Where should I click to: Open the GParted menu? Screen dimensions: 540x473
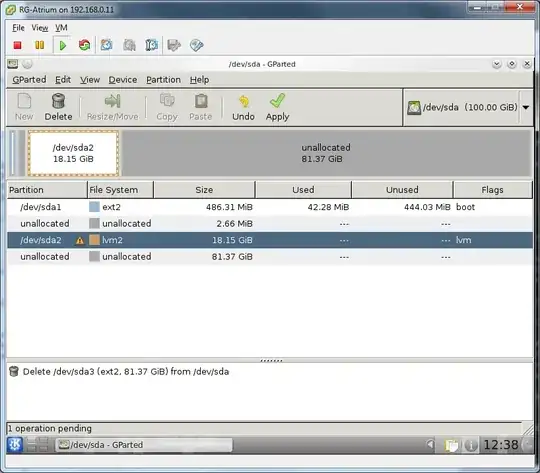29,80
